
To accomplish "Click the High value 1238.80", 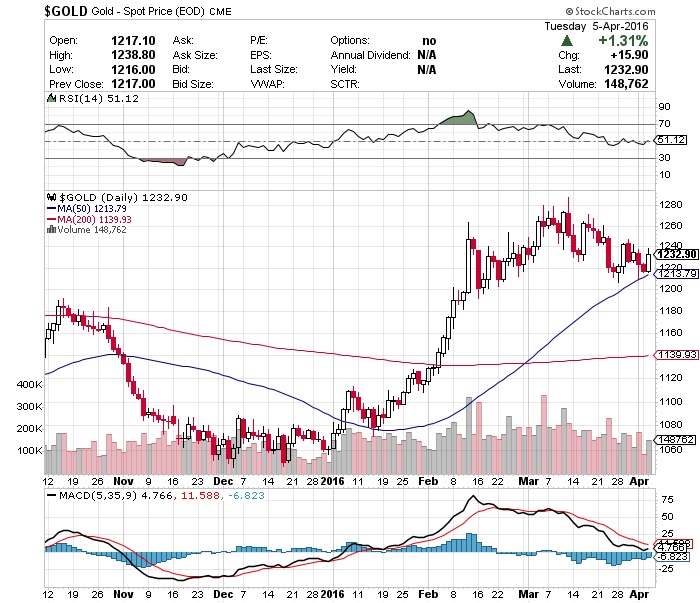I will point(133,55).
